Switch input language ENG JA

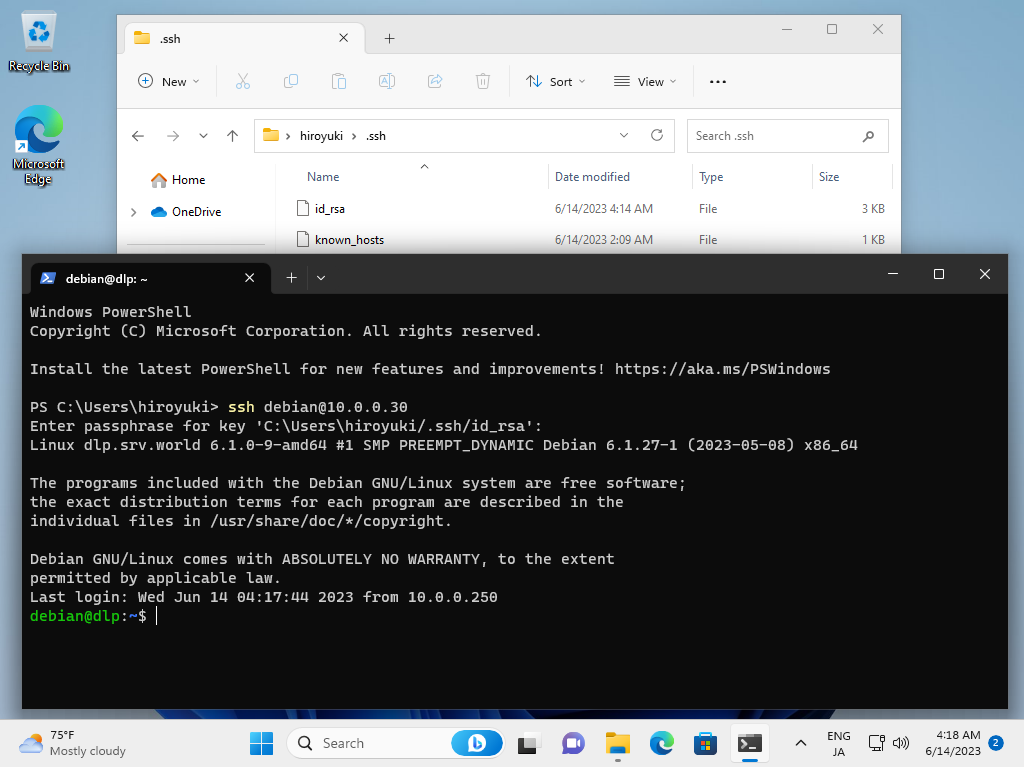(x=839, y=743)
